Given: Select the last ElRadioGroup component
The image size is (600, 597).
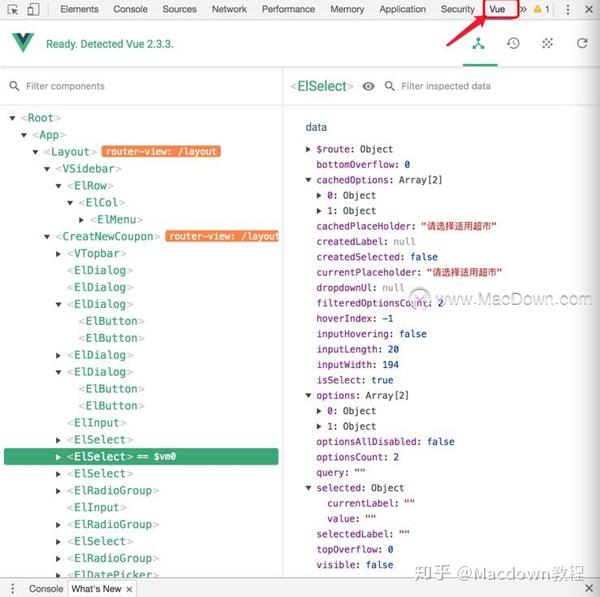Looking at the screenshot, I should 113,558.
